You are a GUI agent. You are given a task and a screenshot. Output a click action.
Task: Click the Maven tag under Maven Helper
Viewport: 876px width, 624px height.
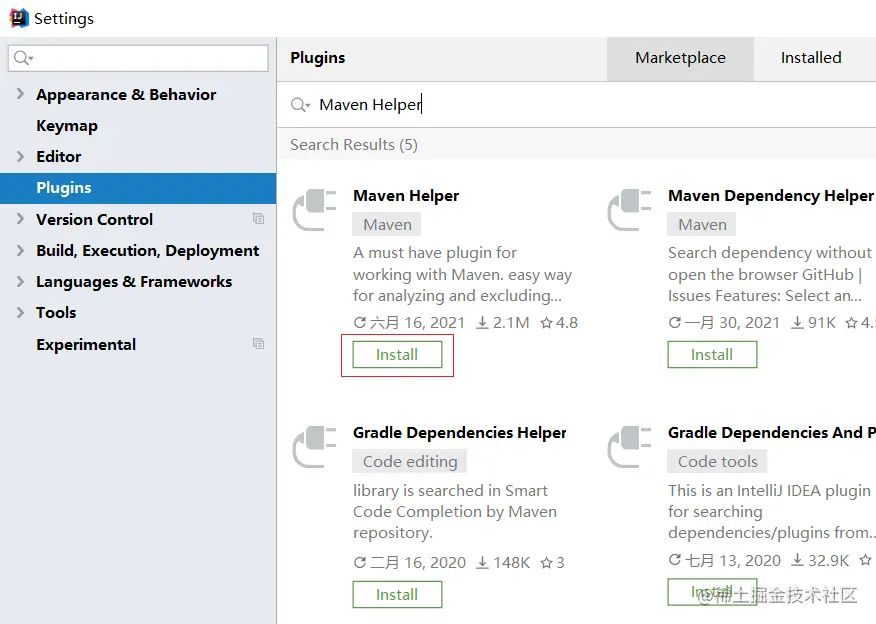tap(387, 225)
